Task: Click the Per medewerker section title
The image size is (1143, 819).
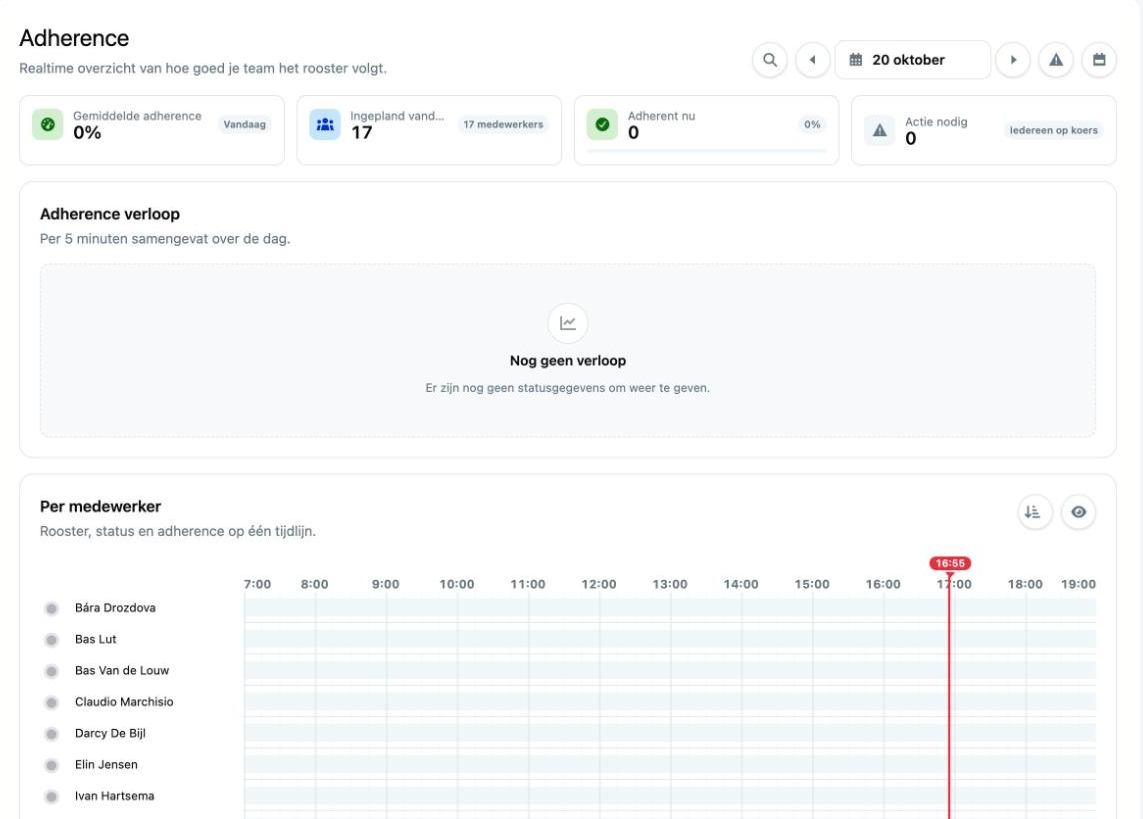Action: [x=101, y=506]
